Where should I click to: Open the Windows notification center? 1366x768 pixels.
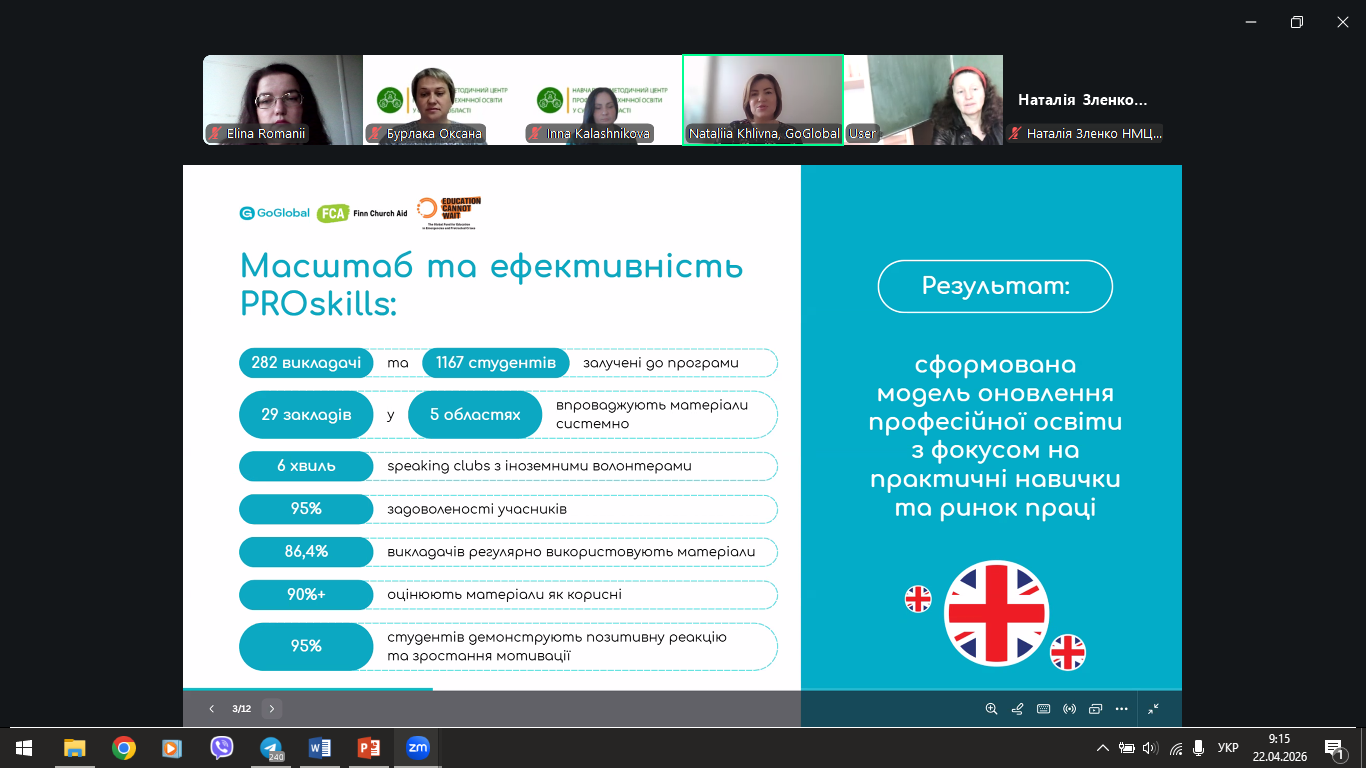[x=1333, y=748]
